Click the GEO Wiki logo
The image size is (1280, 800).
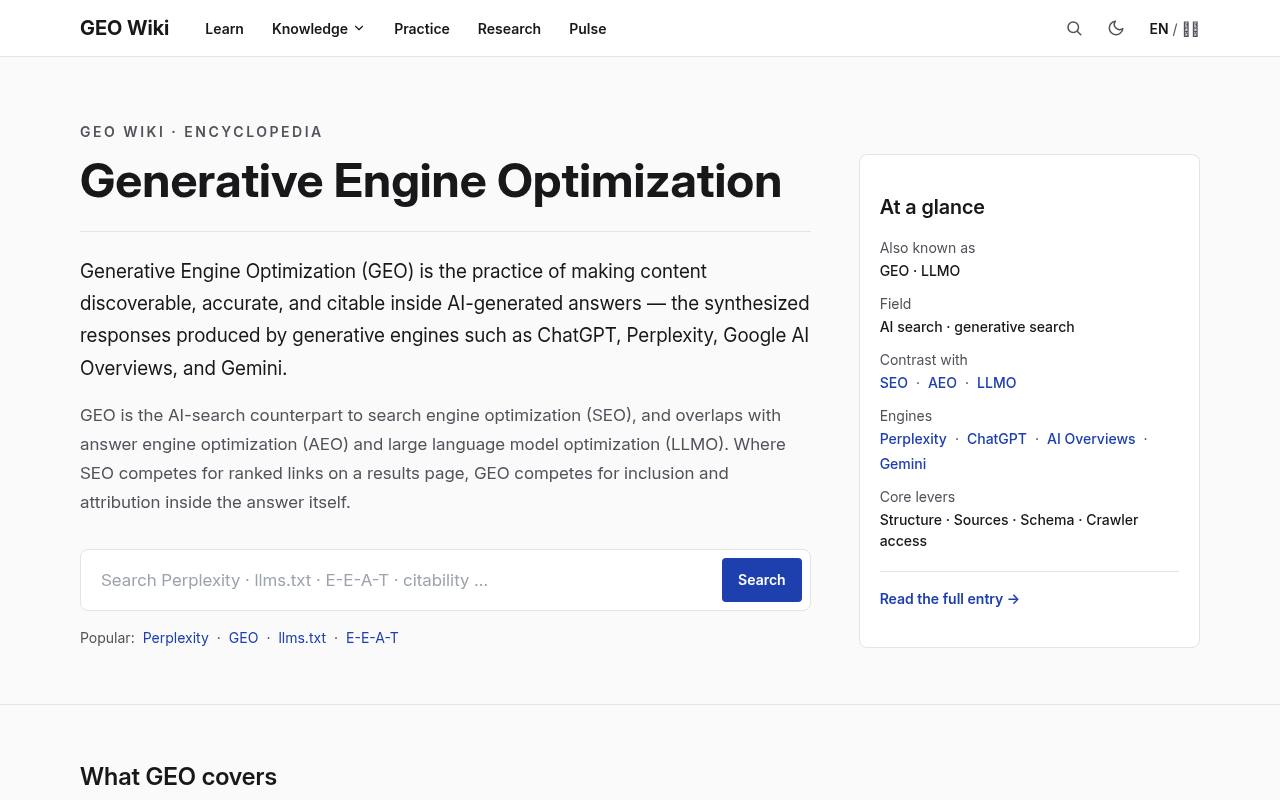pos(124,28)
